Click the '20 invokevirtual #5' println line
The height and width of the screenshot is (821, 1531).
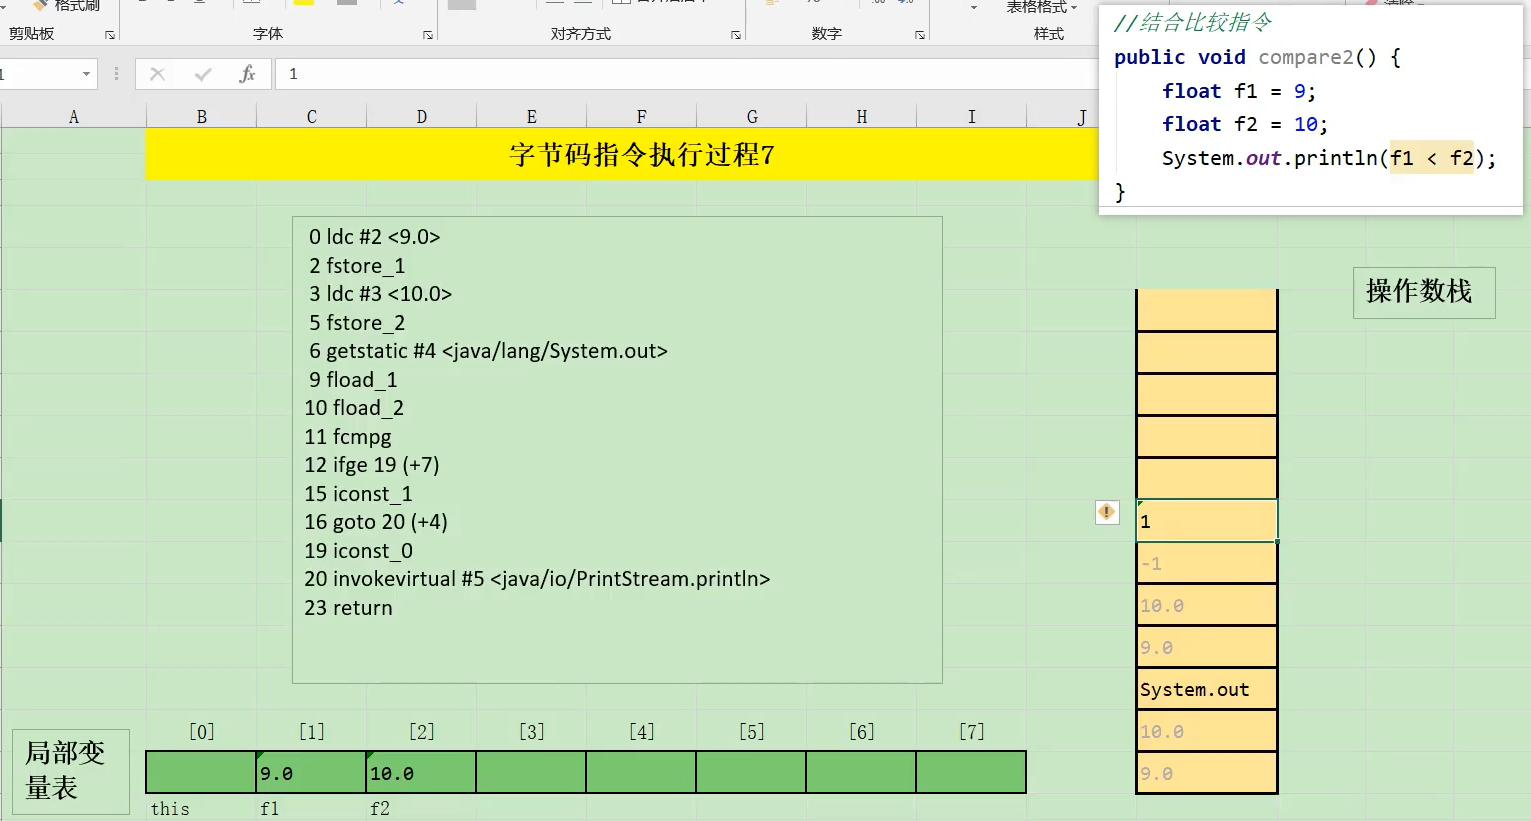click(x=537, y=579)
